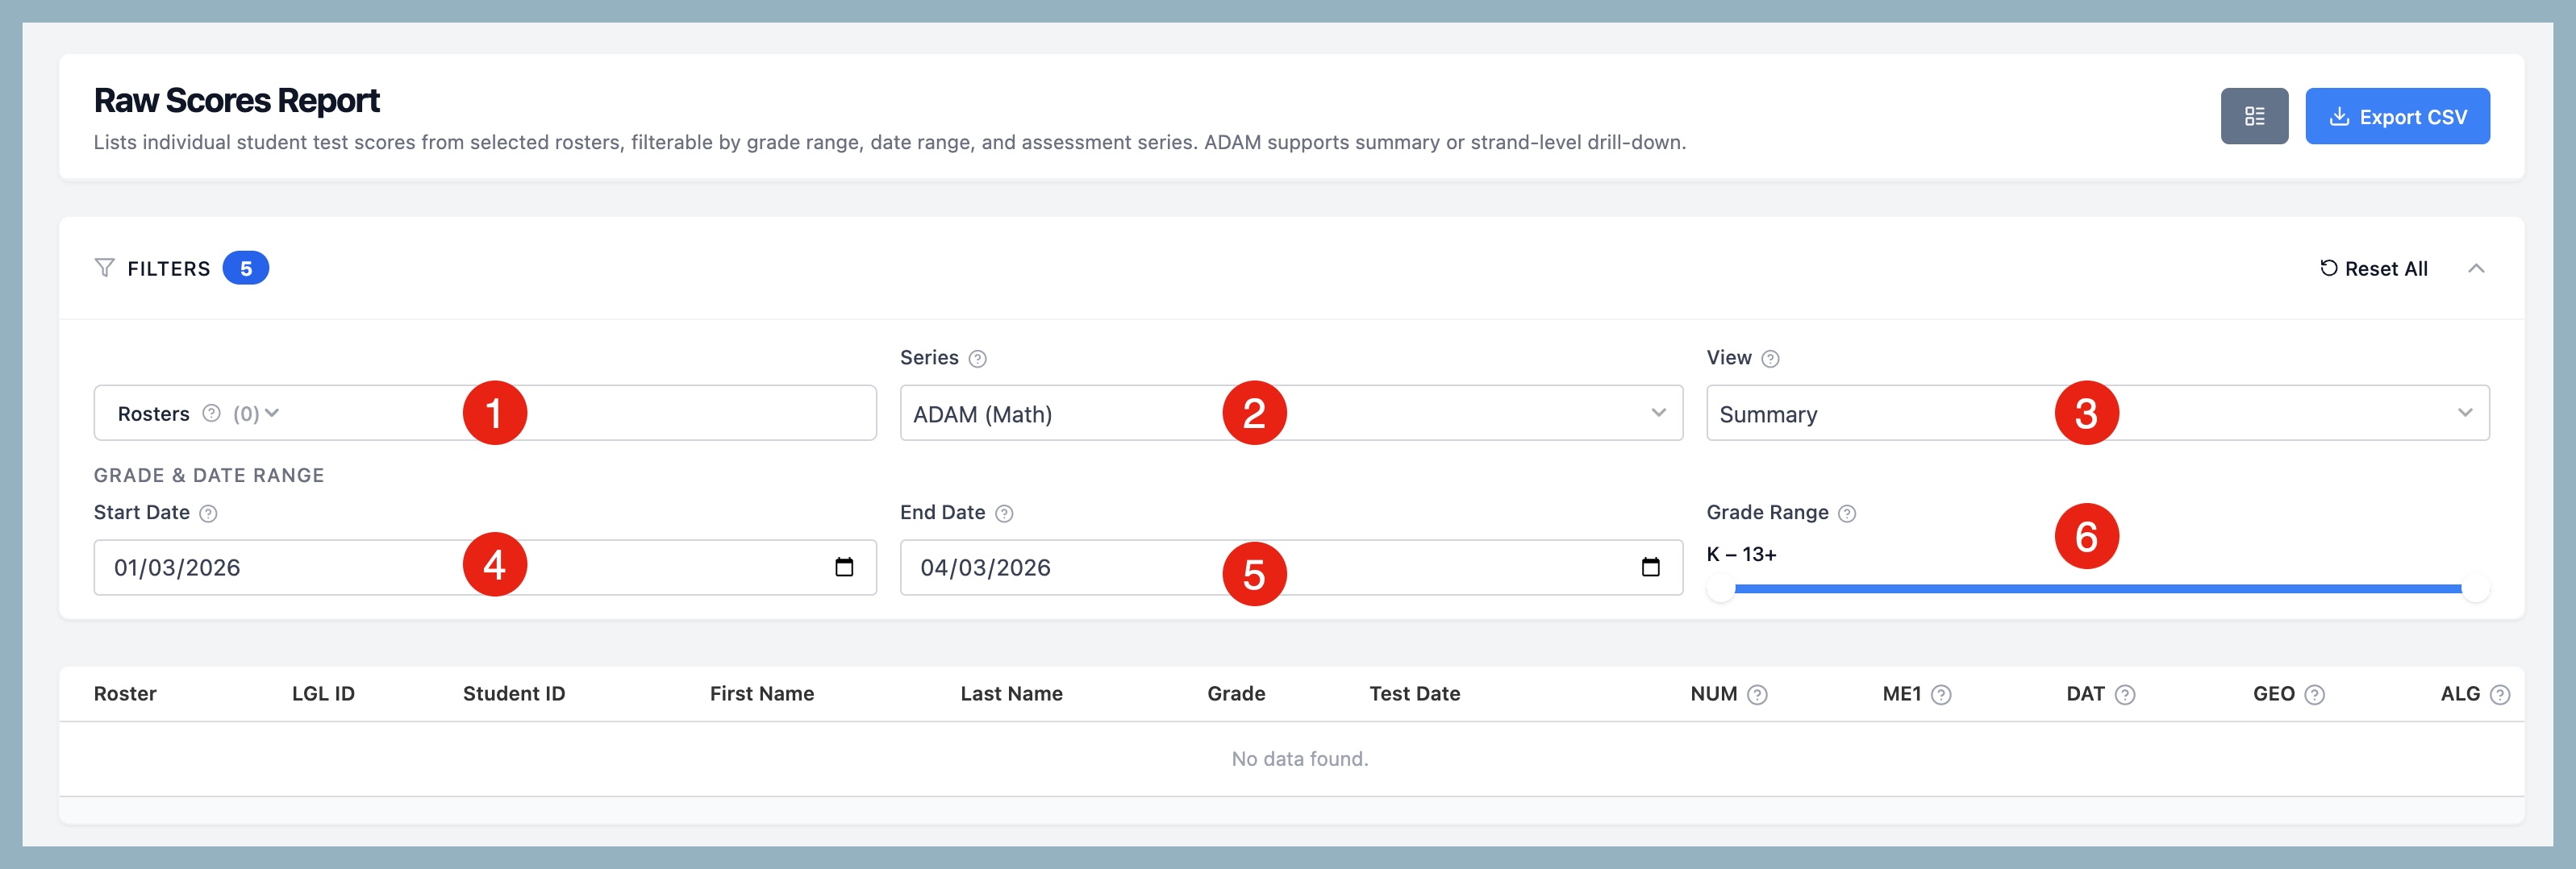
Task: Click the Test Date column header
Action: (1414, 693)
